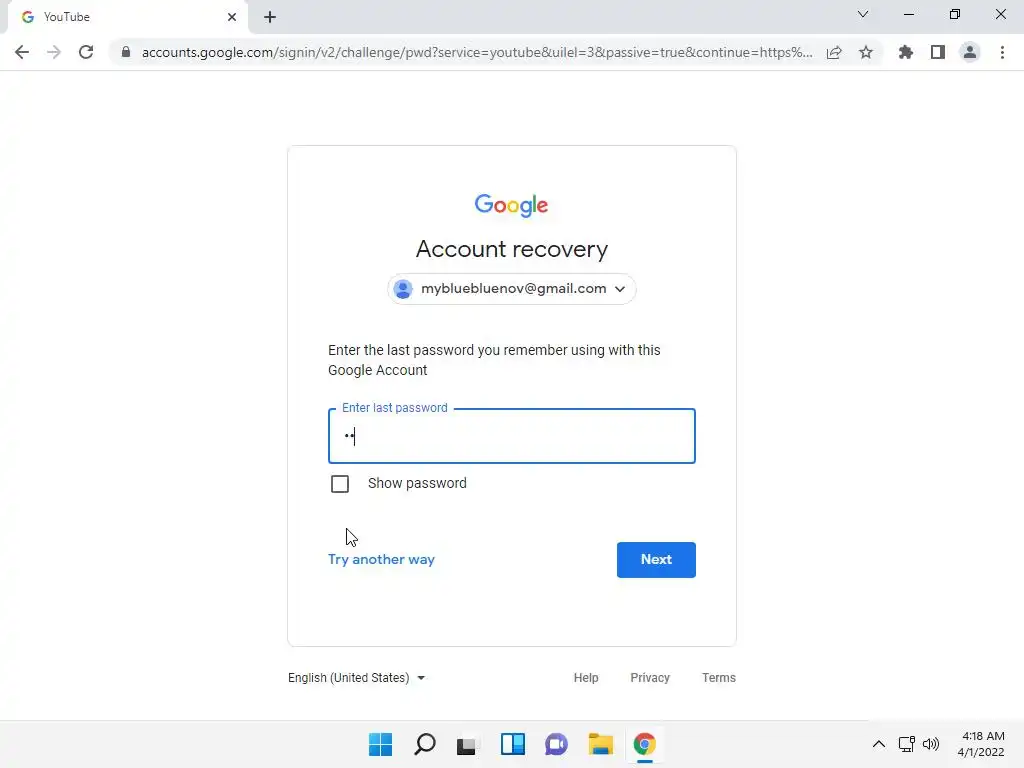Open the tab search chevron

click(863, 14)
